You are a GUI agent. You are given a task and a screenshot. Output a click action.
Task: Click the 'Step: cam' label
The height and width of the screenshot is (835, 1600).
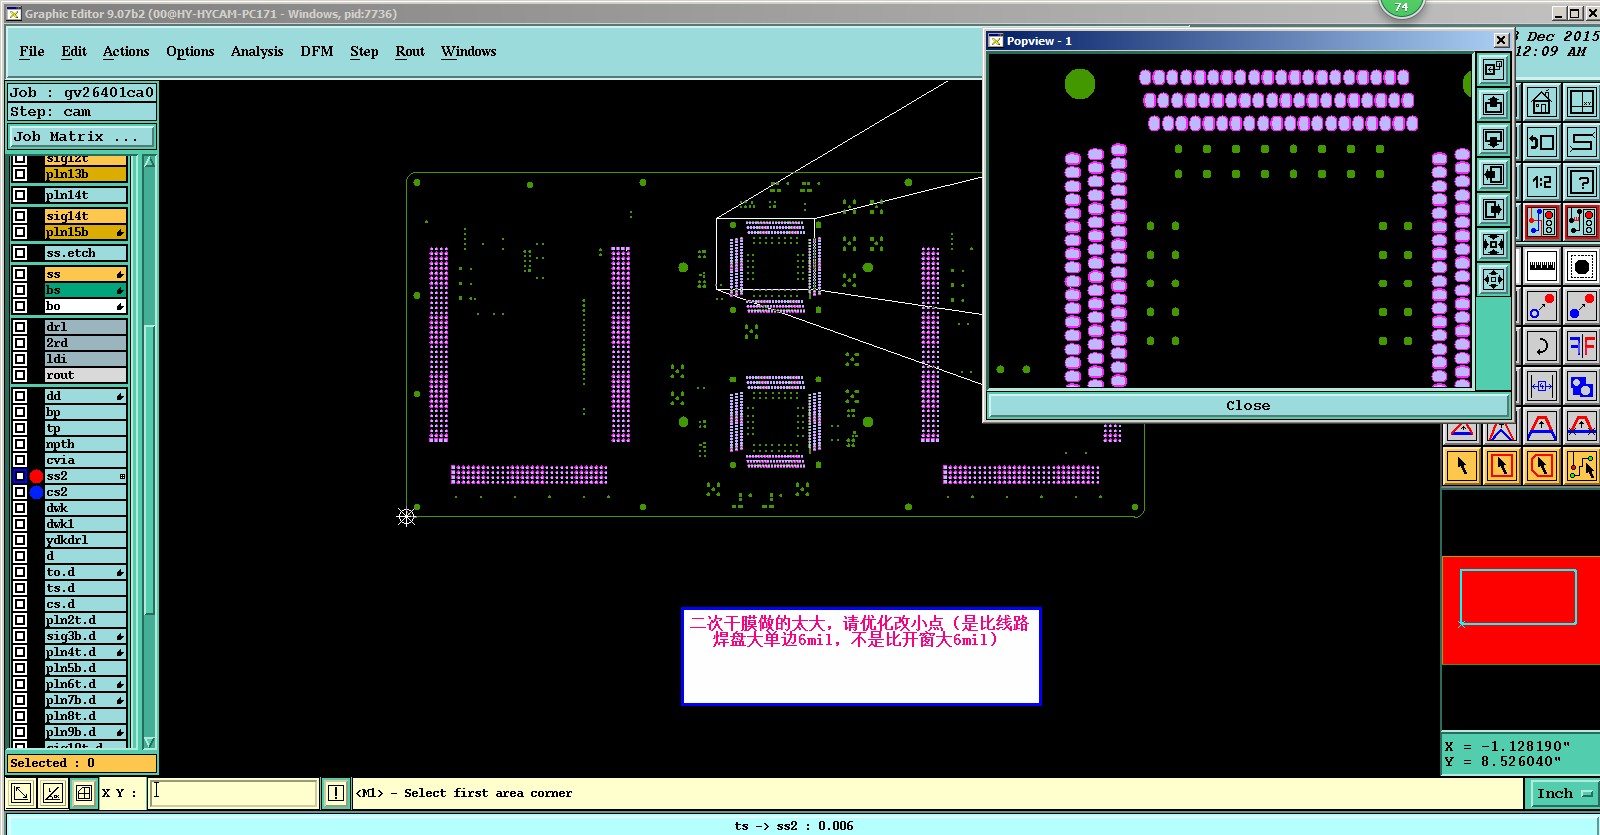(50, 112)
